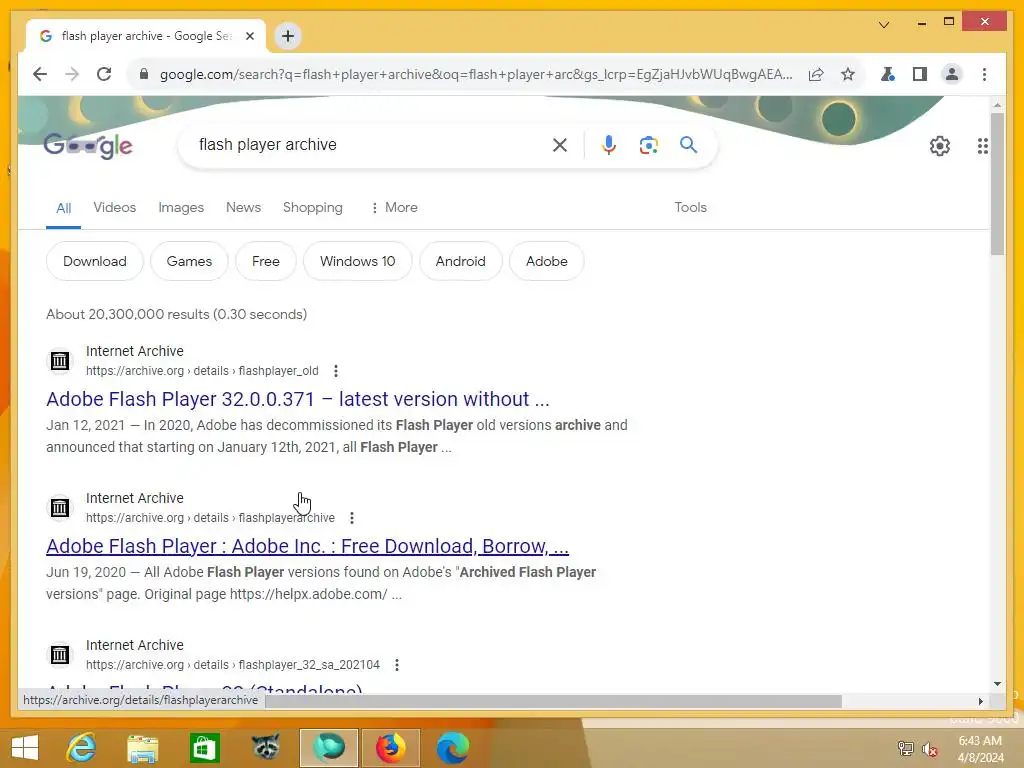
Task: Open options for flashplayer_32_sa_202104 result
Action: click(x=397, y=665)
